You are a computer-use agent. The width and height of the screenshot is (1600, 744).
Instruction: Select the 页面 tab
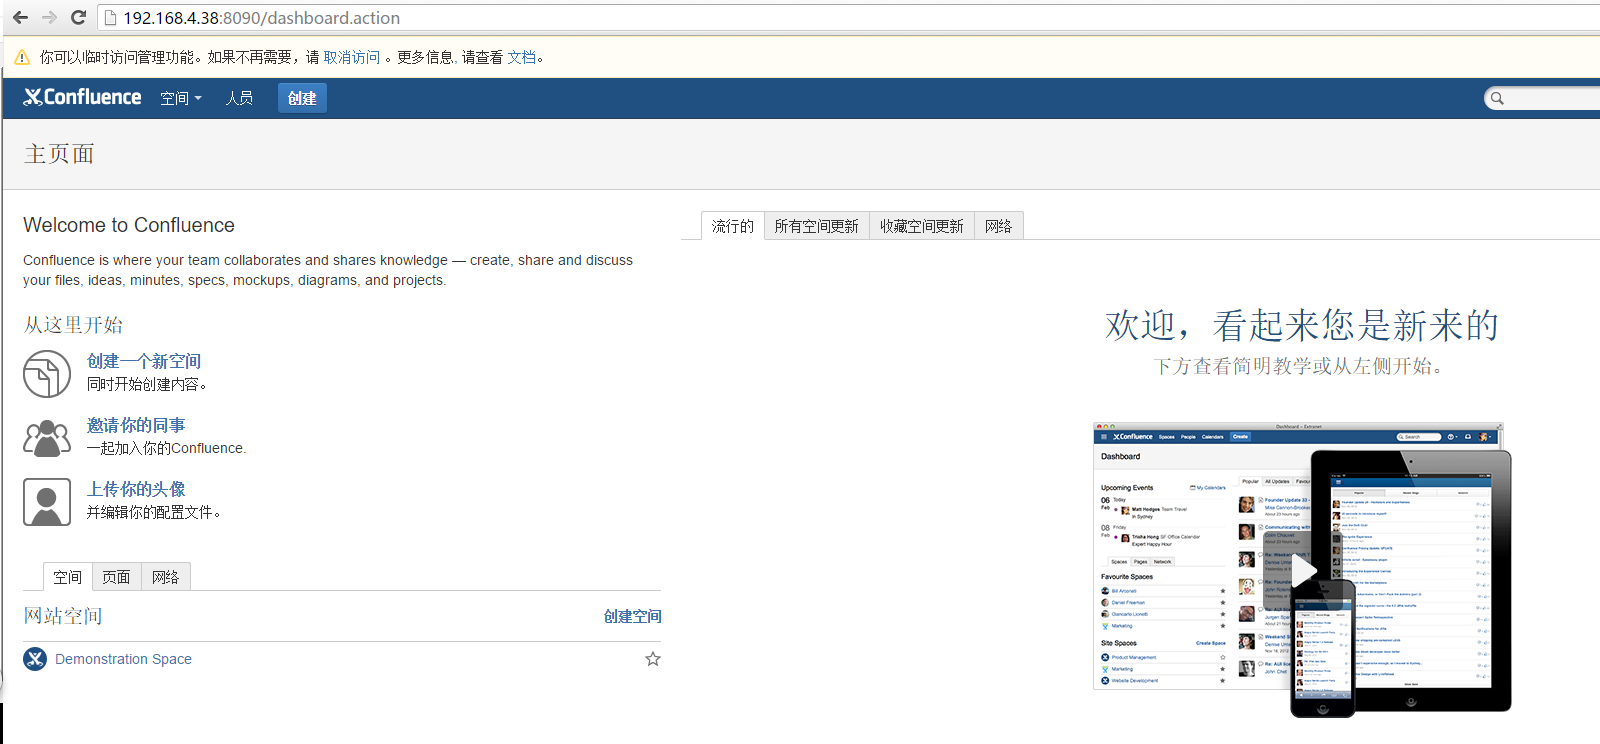[116, 577]
